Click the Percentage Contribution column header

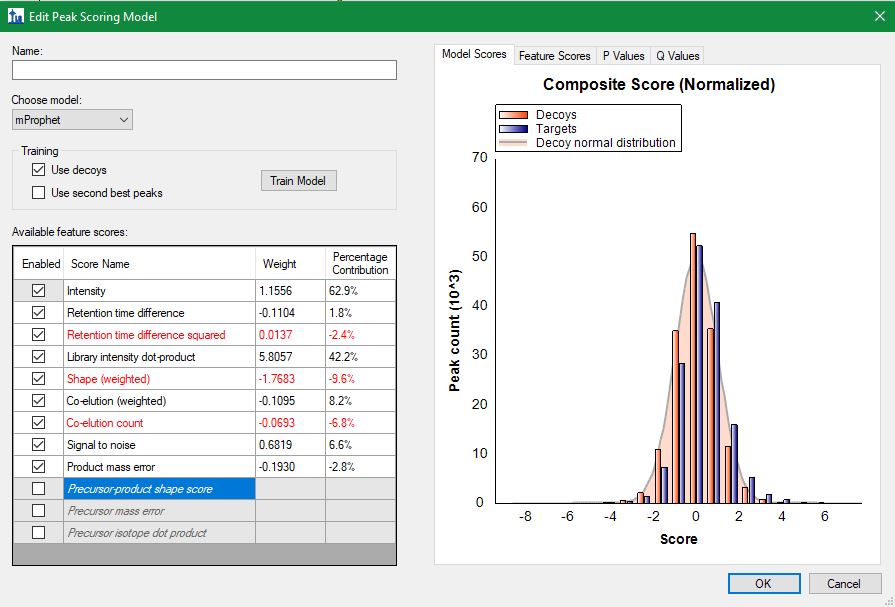click(359, 264)
